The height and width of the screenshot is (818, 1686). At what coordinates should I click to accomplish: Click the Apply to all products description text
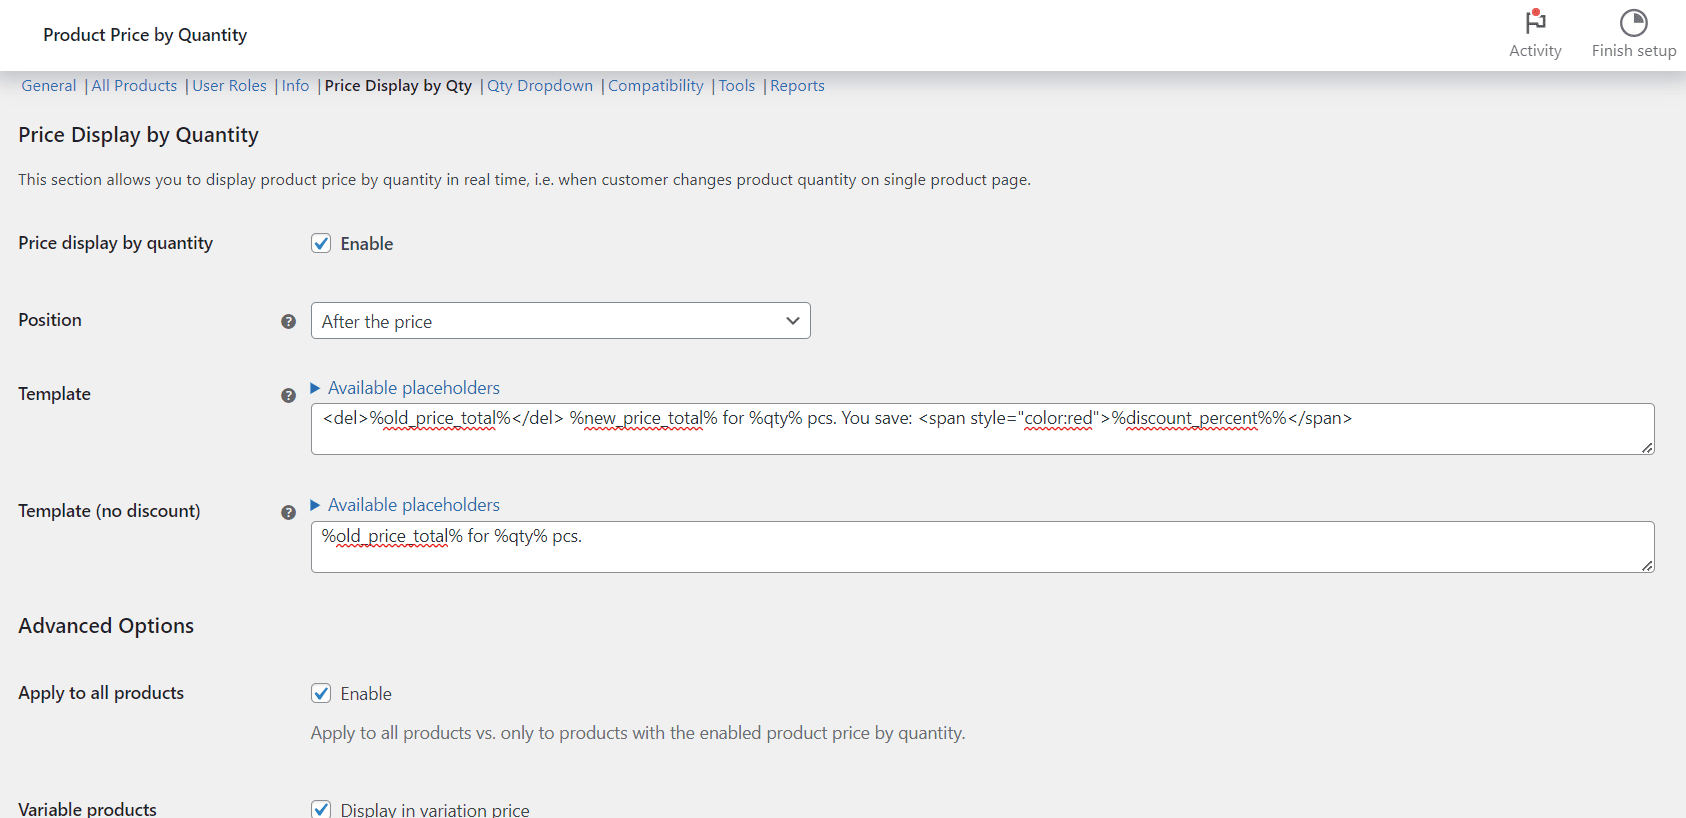tap(638, 733)
